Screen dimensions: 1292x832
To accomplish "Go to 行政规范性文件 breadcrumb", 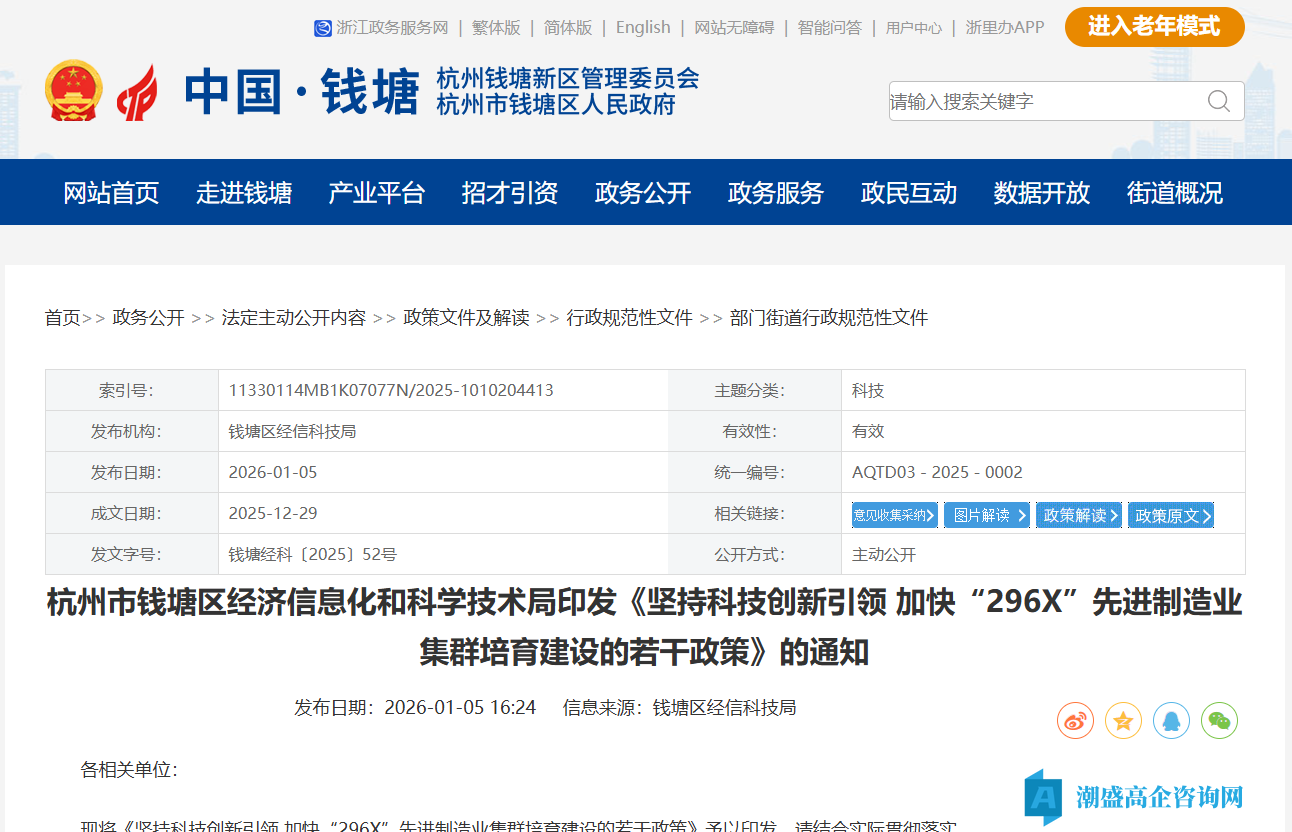I will (x=630, y=318).
